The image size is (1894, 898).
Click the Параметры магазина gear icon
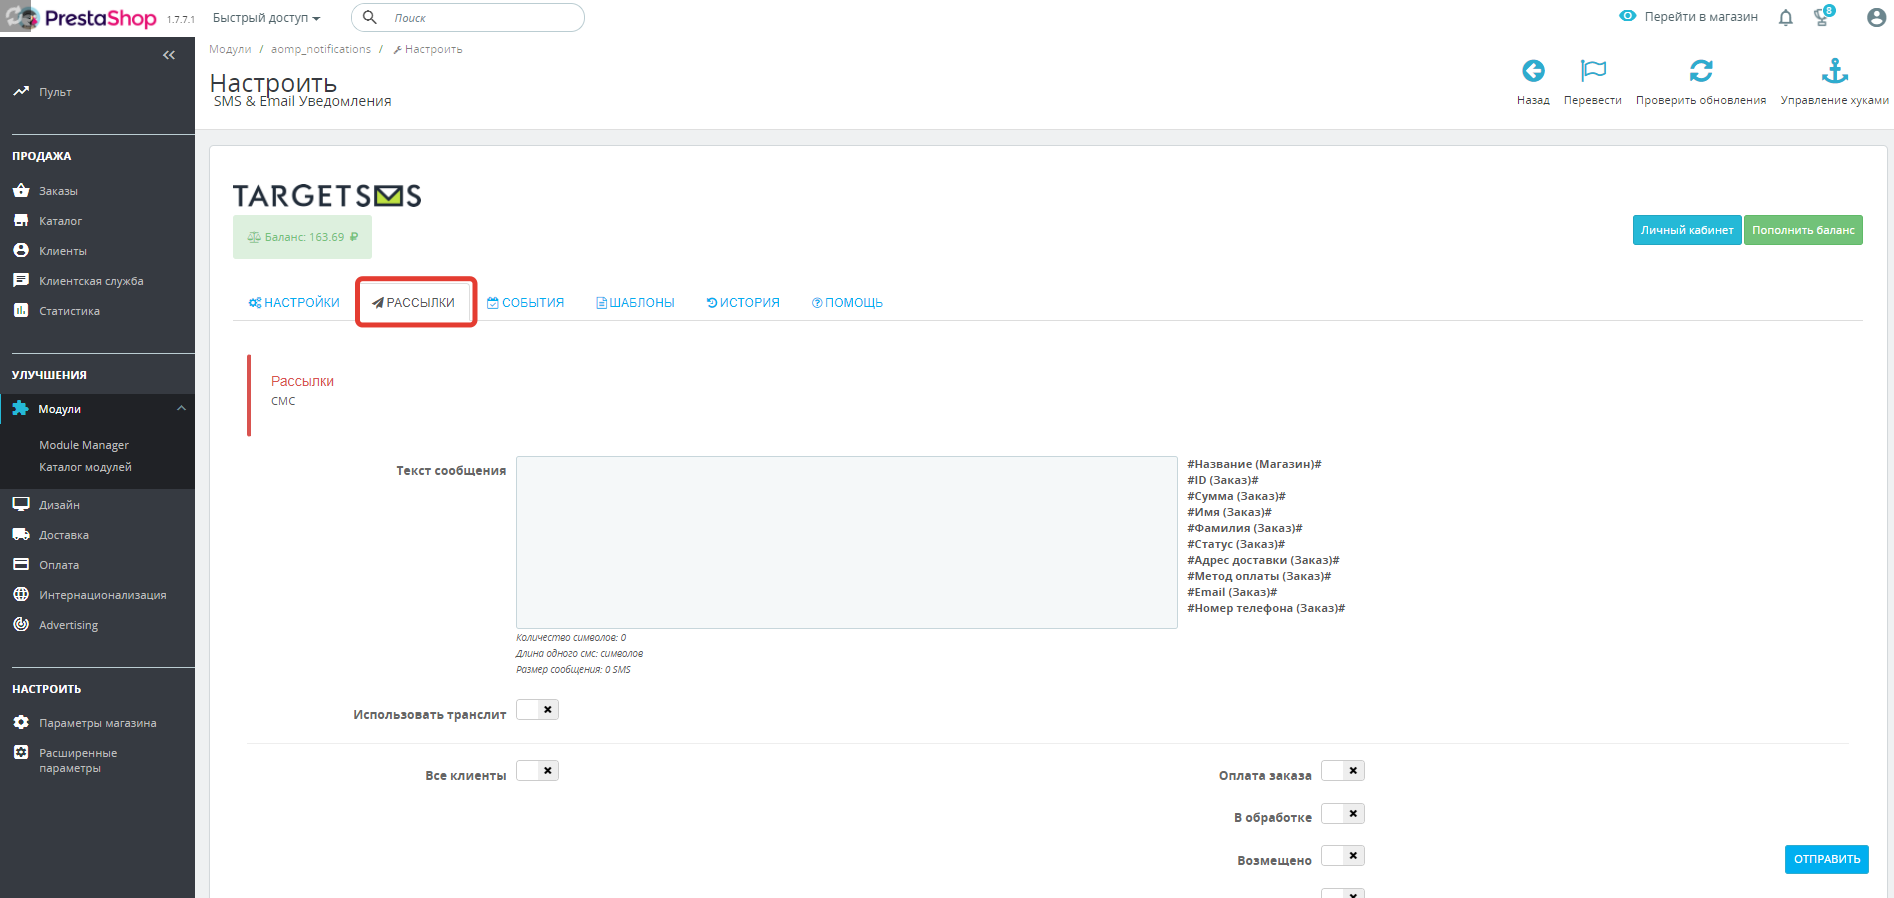click(21, 722)
